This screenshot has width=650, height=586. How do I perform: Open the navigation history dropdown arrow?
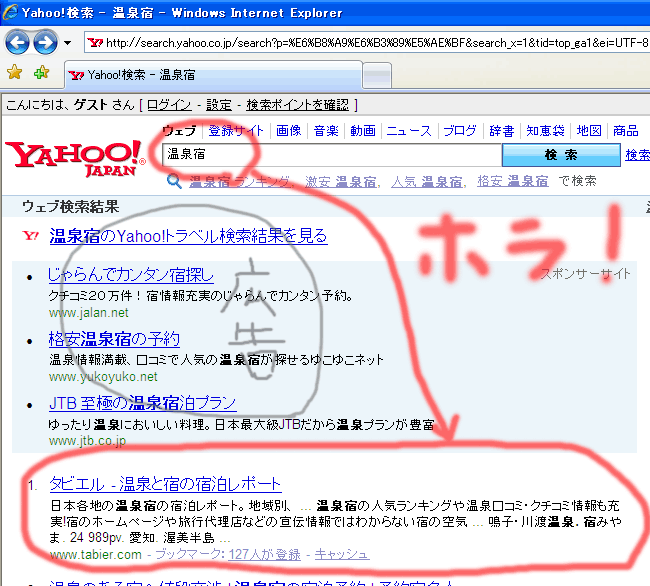(x=67, y=43)
